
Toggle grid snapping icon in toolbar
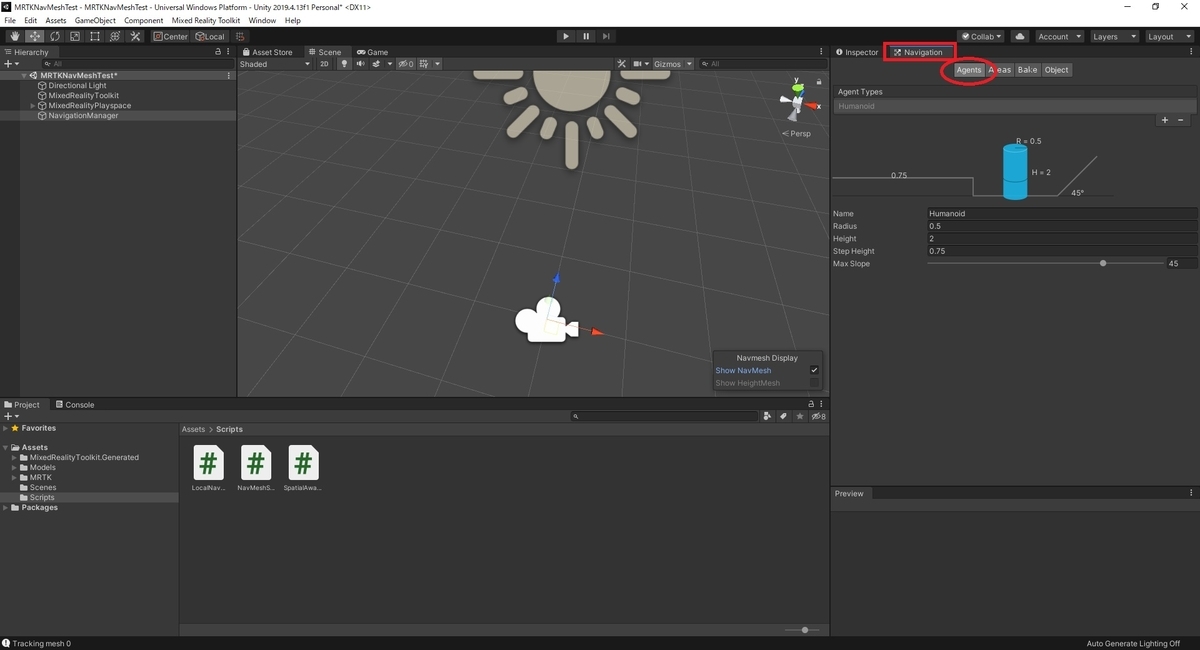point(240,36)
